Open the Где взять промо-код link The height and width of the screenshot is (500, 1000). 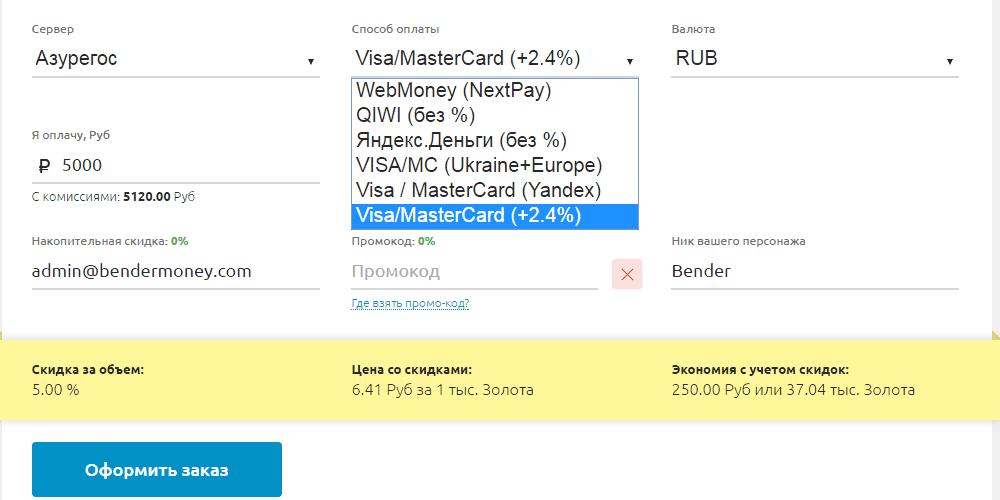coord(410,303)
